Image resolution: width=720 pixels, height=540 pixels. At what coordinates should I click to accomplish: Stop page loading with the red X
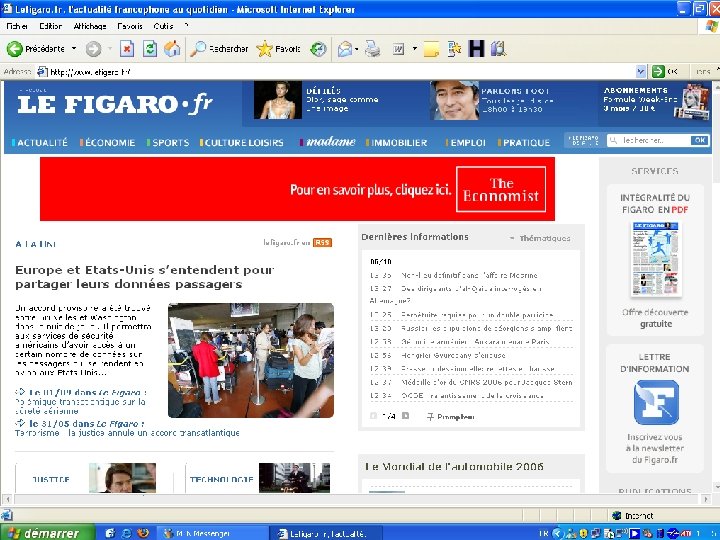[x=127, y=49]
